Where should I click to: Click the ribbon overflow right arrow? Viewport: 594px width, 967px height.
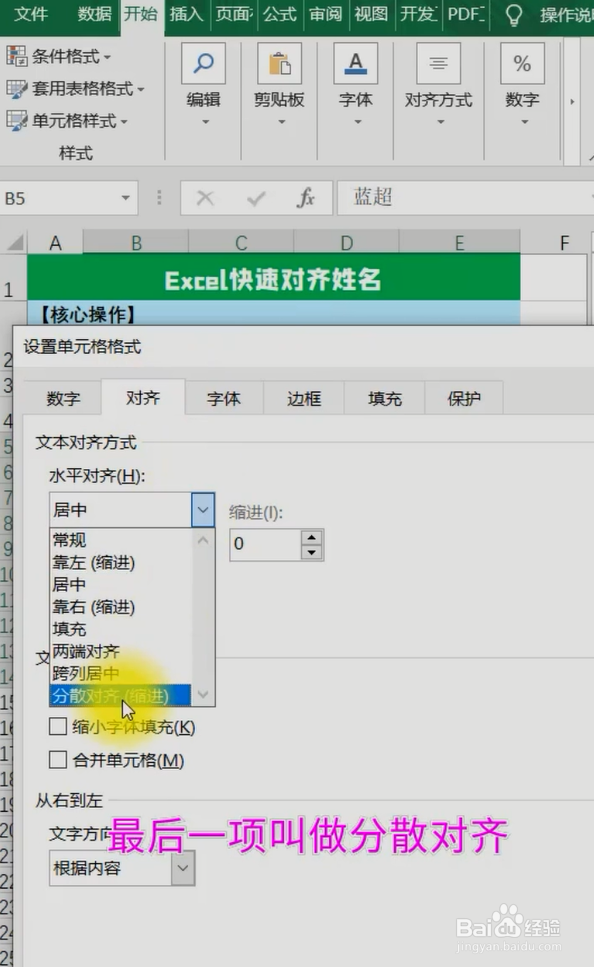pyautogui.click(x=572, y=102)
